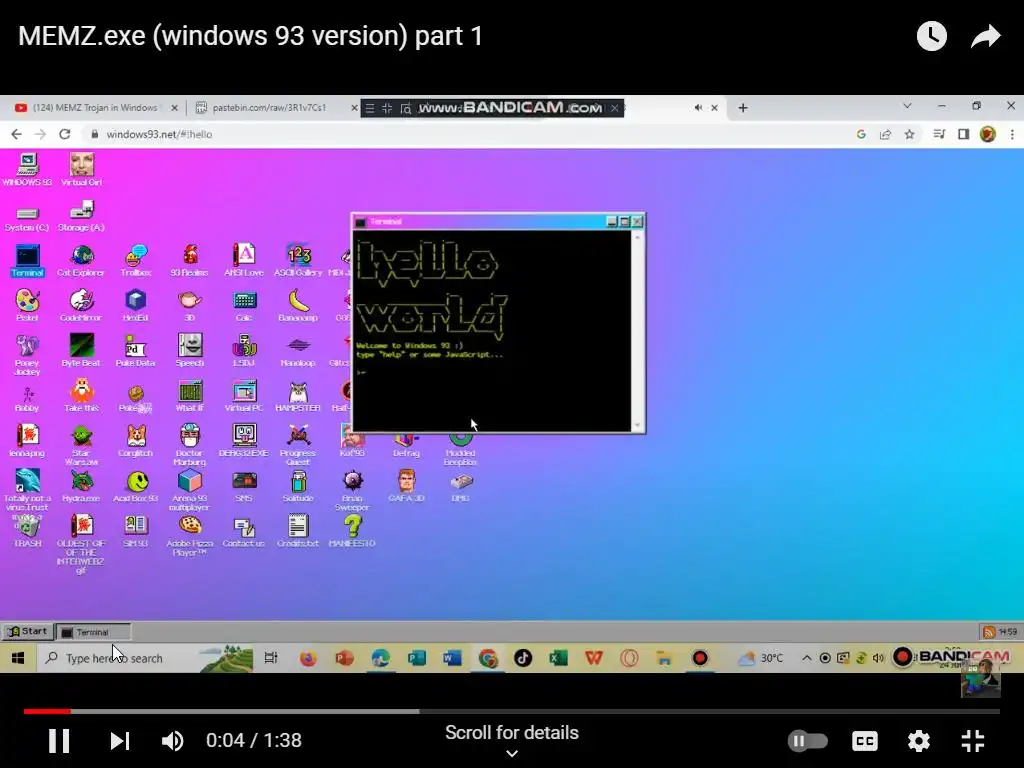Show hidden system tray icons
The image size is (1024, 768).
(807, 658)
